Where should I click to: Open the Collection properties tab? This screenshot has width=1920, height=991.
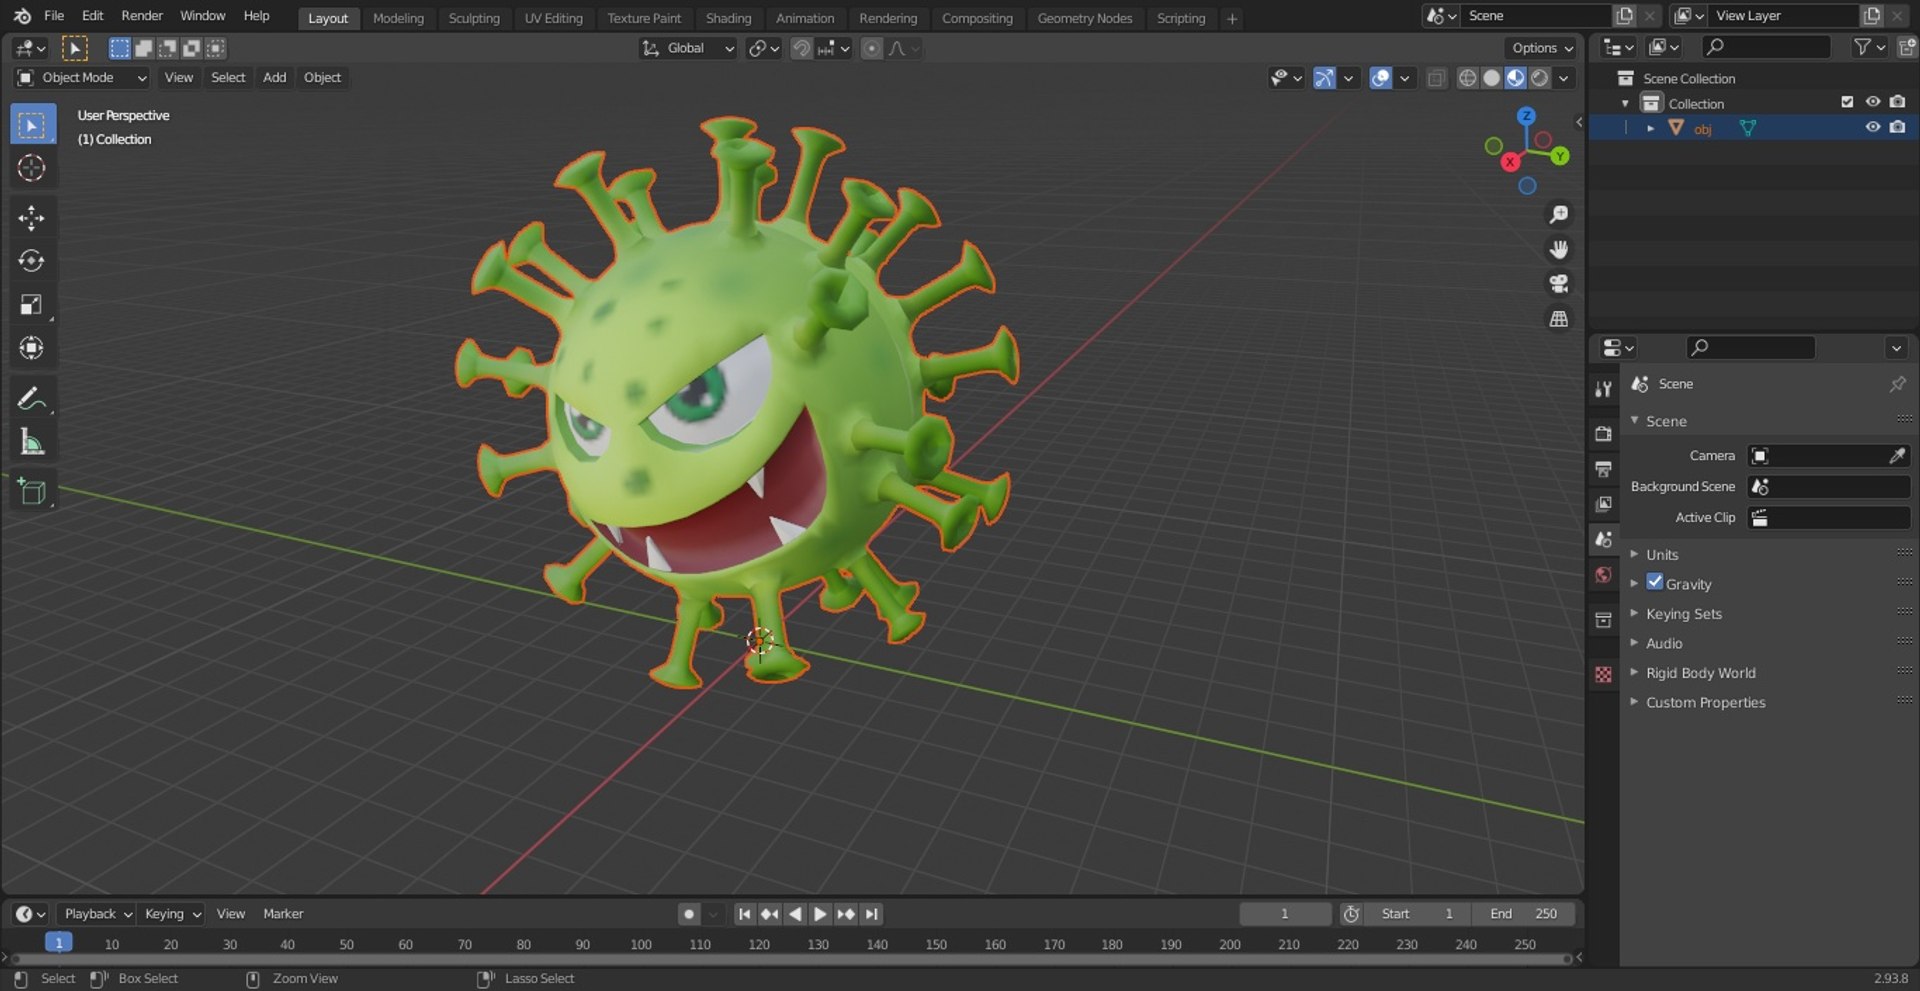point(1603,620)
